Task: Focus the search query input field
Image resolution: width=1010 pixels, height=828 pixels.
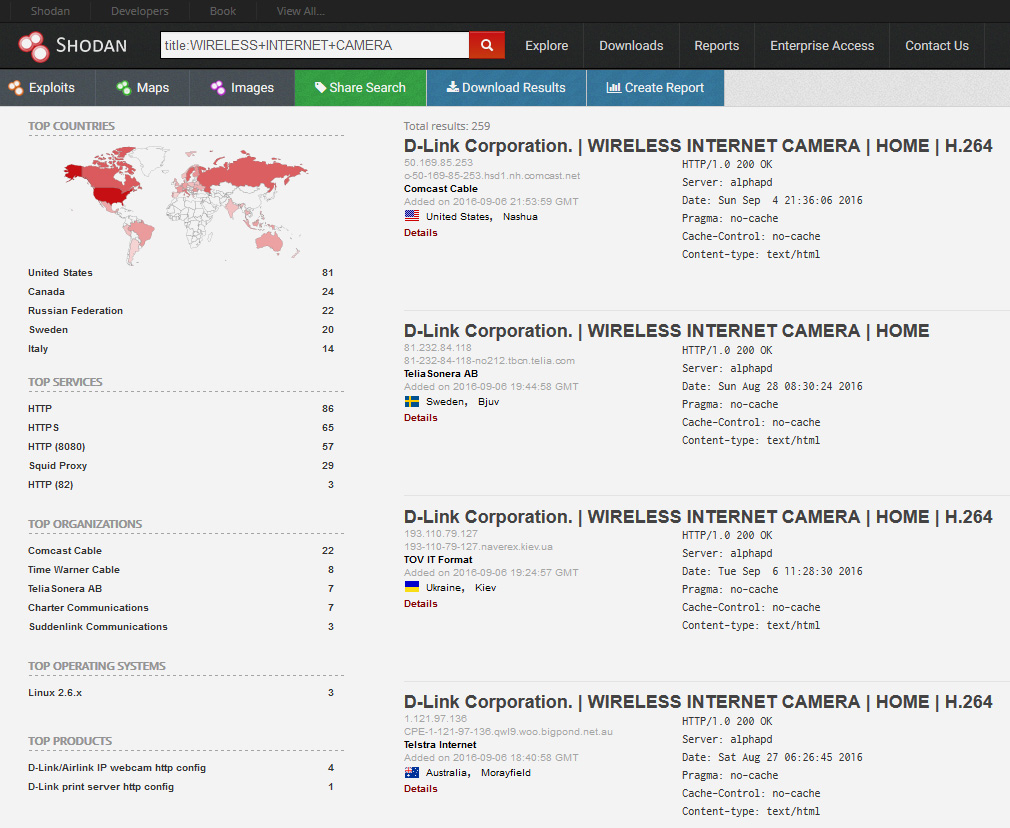Action: [x=315, y=45]
